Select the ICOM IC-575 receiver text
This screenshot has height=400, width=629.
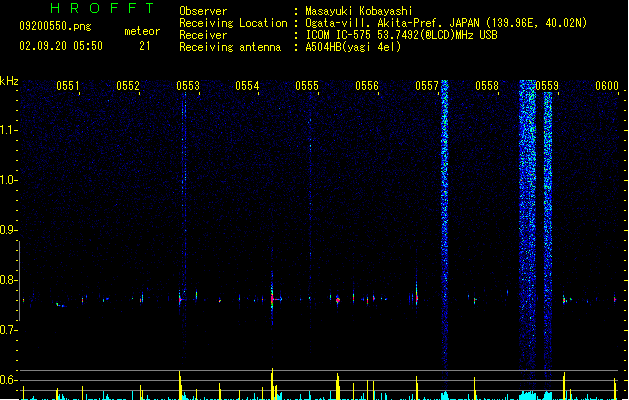(x=340, y=35)
